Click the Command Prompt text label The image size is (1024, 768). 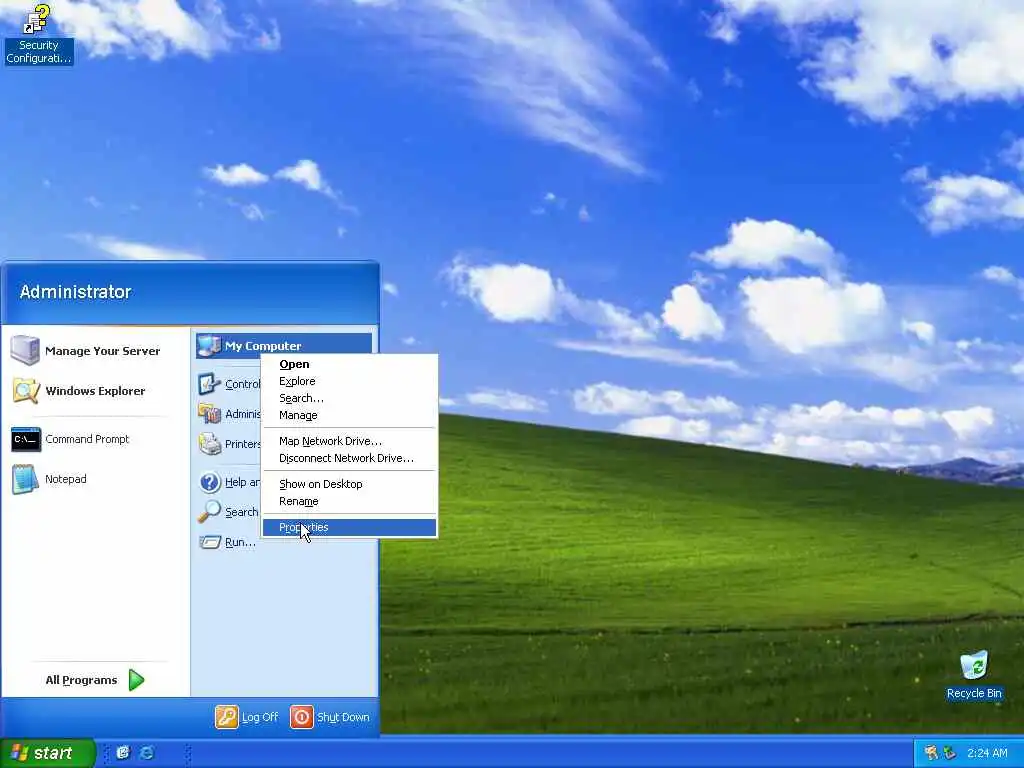coord(87,439)
